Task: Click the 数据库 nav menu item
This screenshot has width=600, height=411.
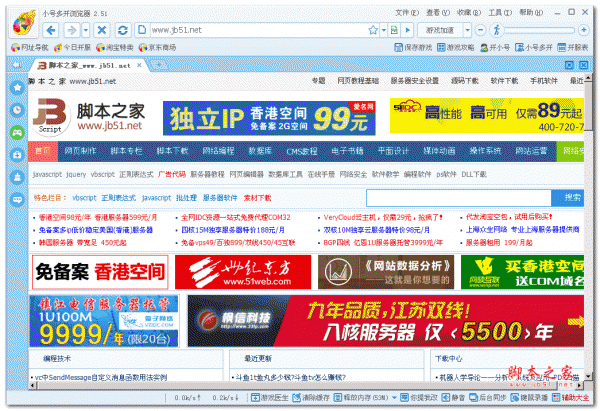Action: coord(260,151)
